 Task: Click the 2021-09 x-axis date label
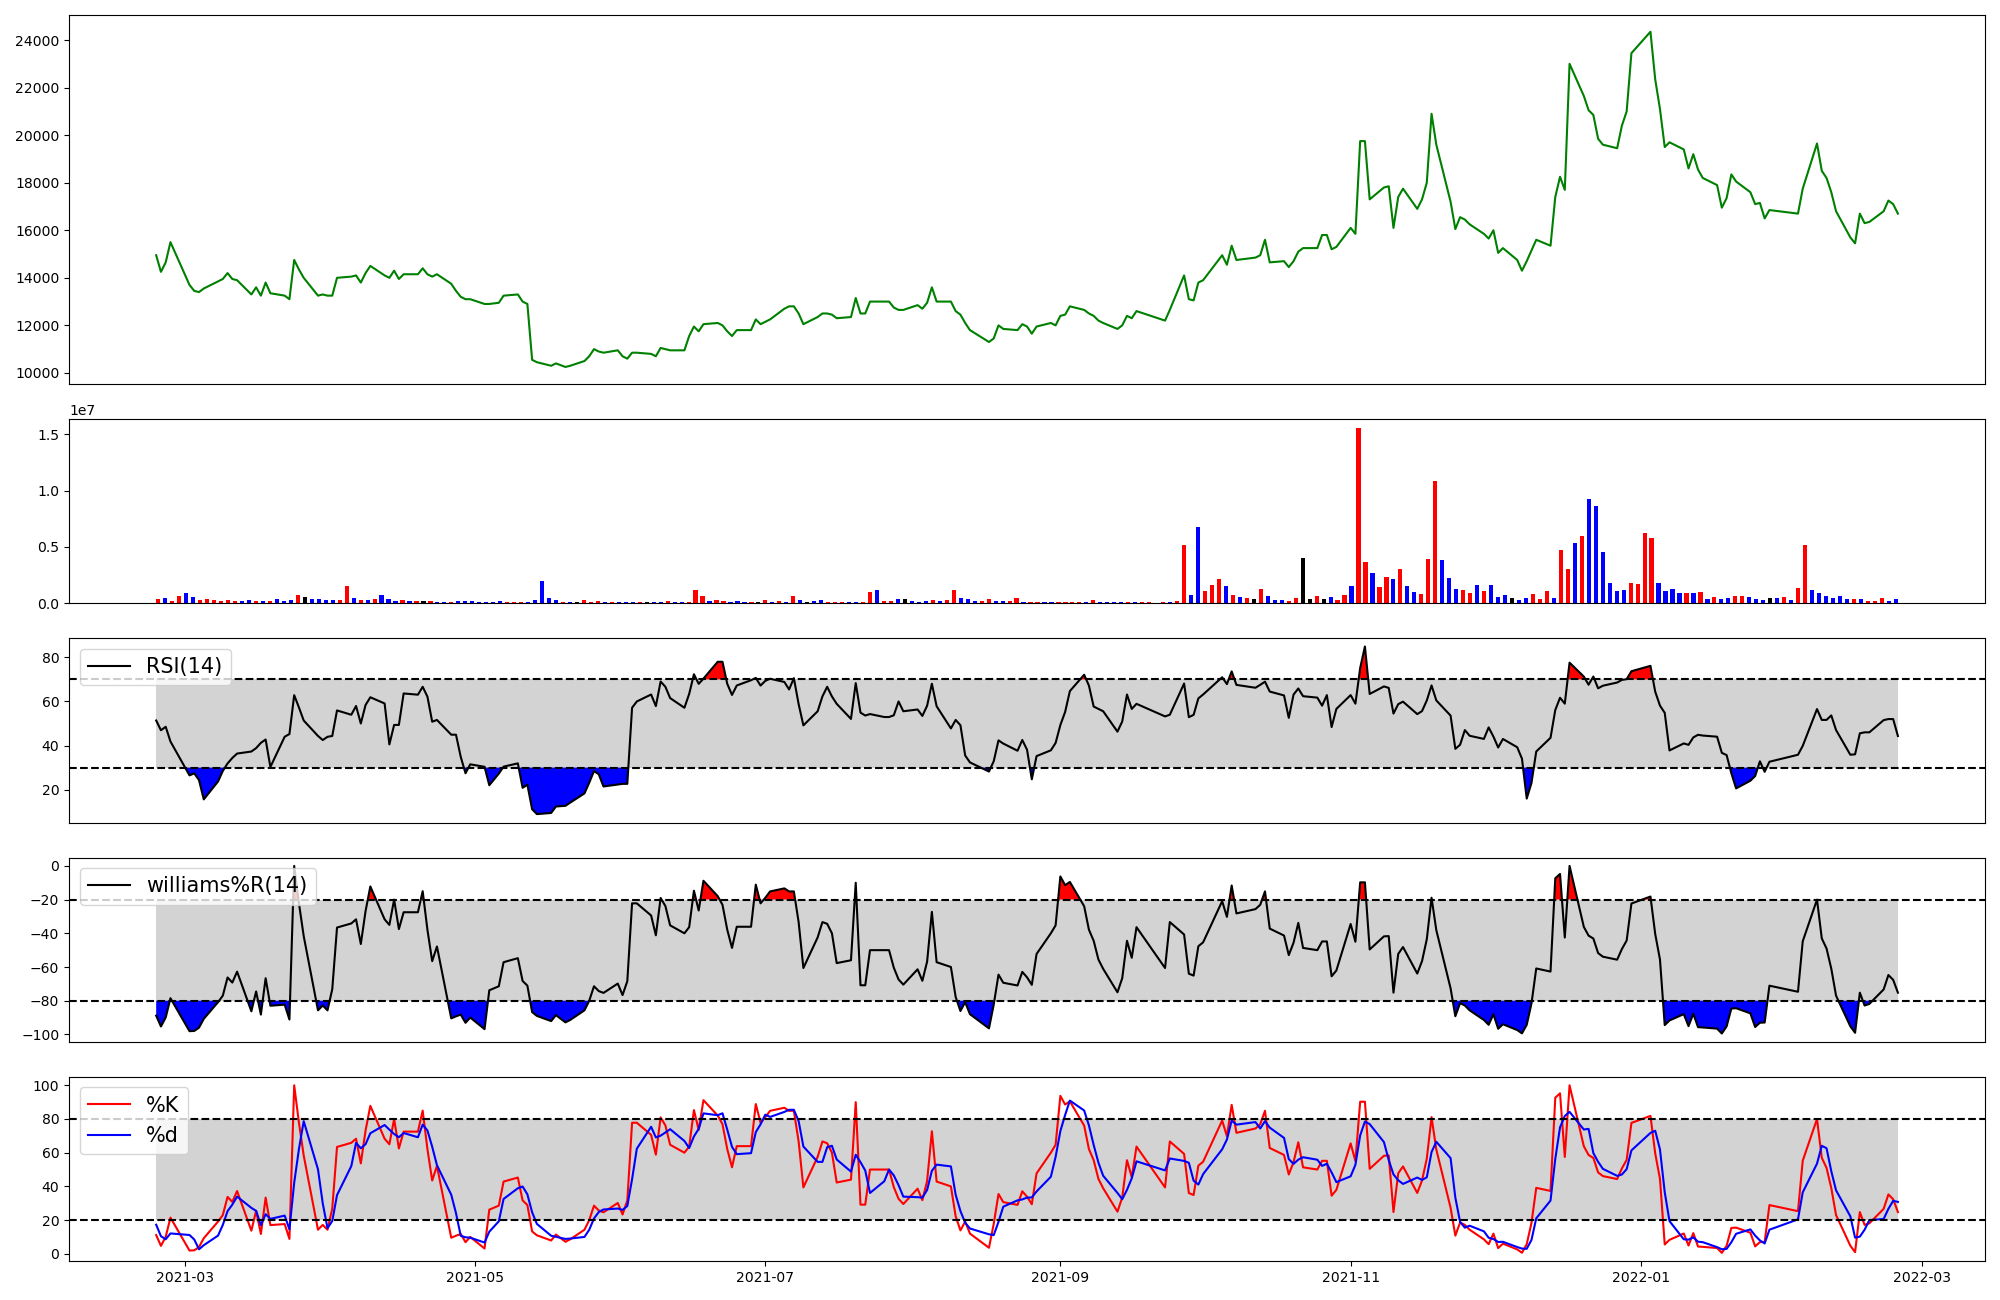point(1060,1277)
